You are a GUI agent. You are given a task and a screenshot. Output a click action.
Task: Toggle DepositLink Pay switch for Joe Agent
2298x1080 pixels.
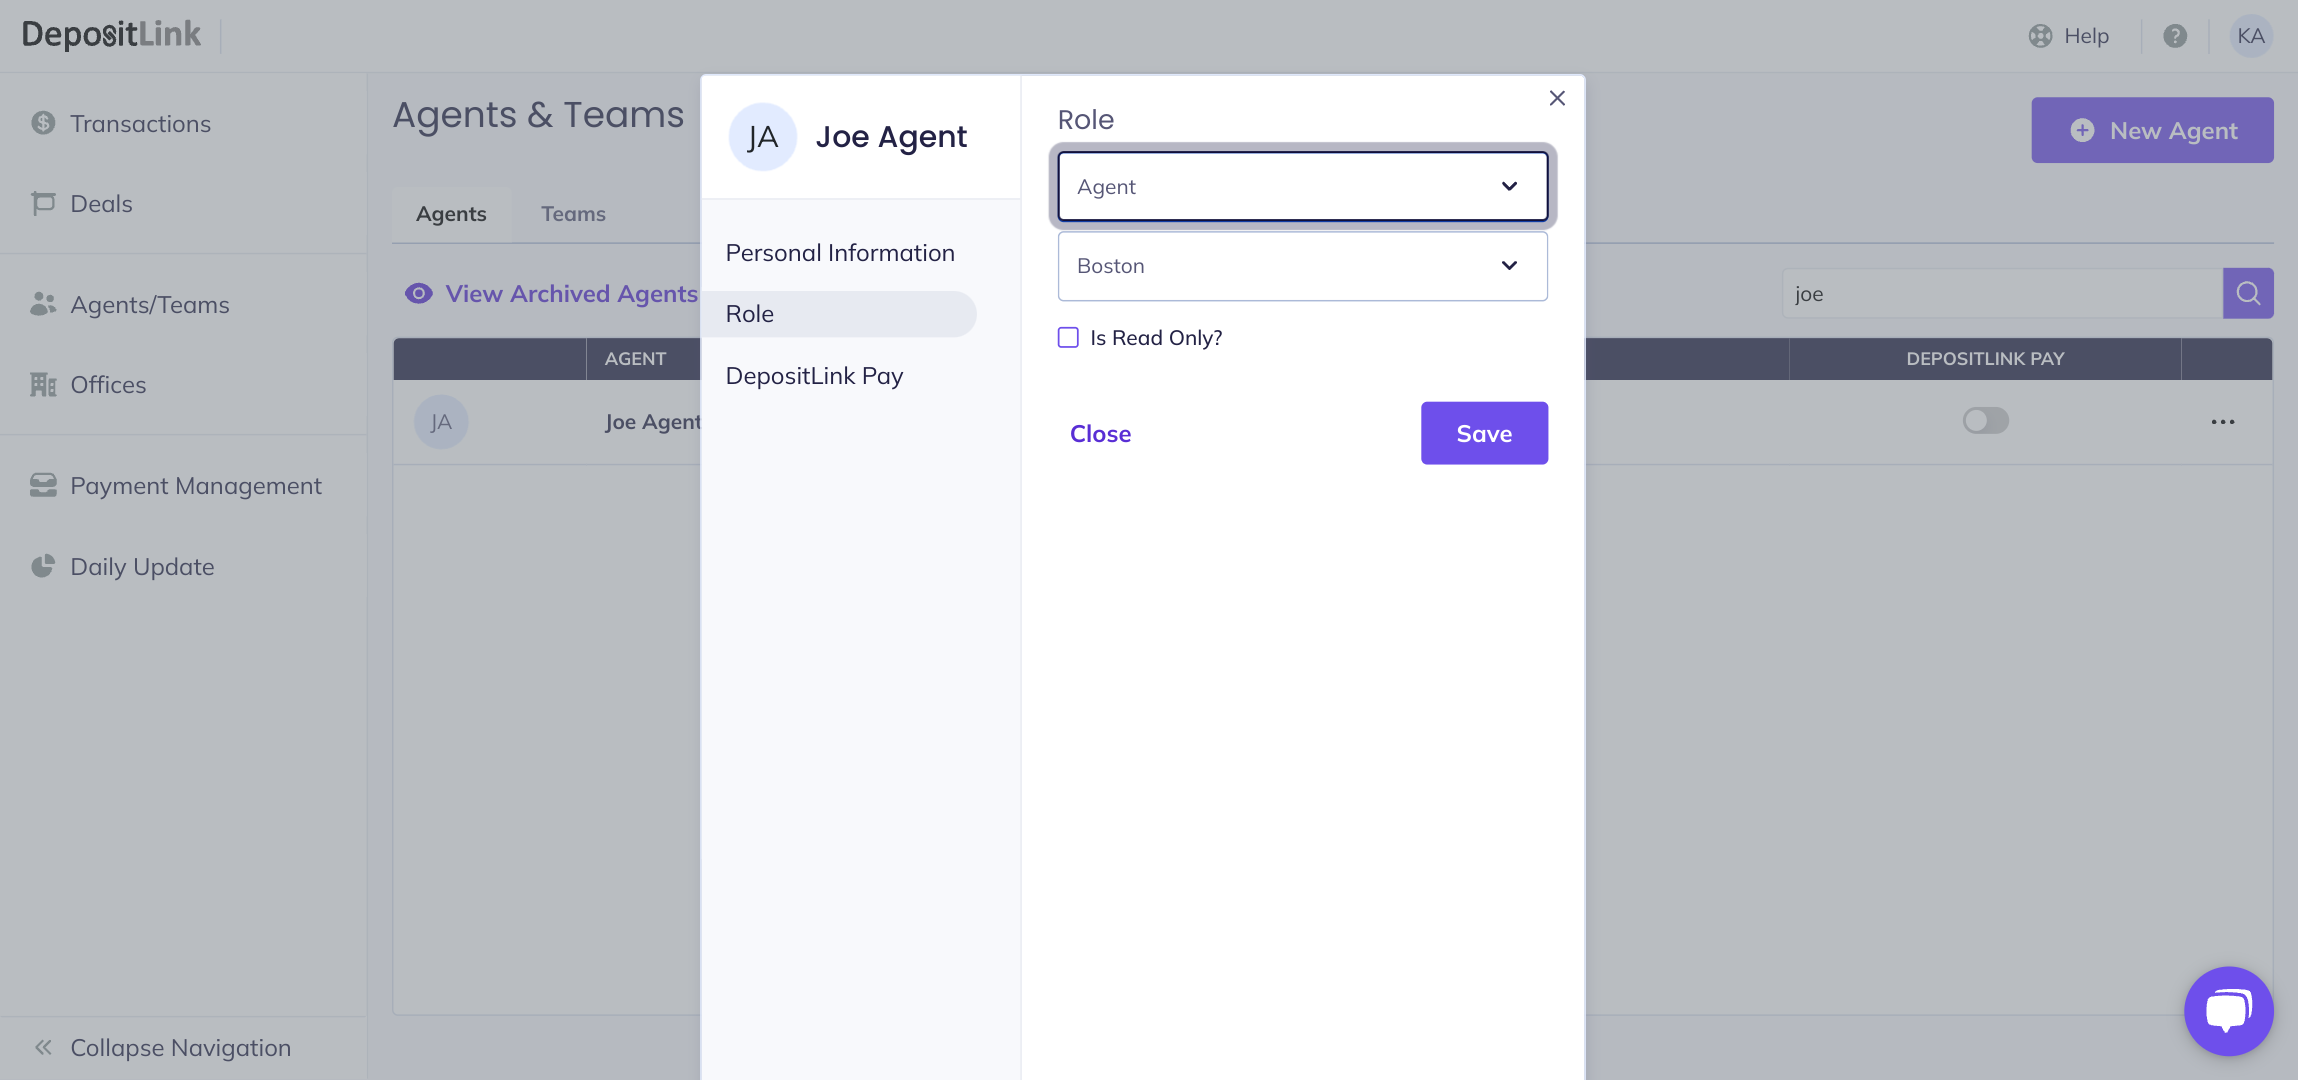point(1985,421)
